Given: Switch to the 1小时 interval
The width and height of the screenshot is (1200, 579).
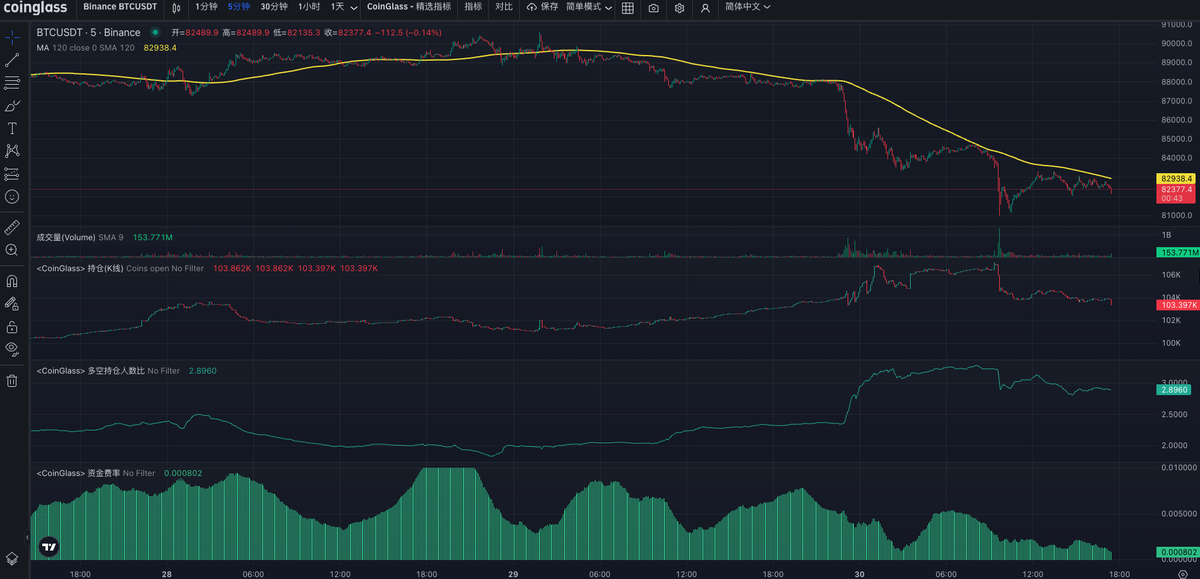Looking at the screenshot, I should point(309,6).
